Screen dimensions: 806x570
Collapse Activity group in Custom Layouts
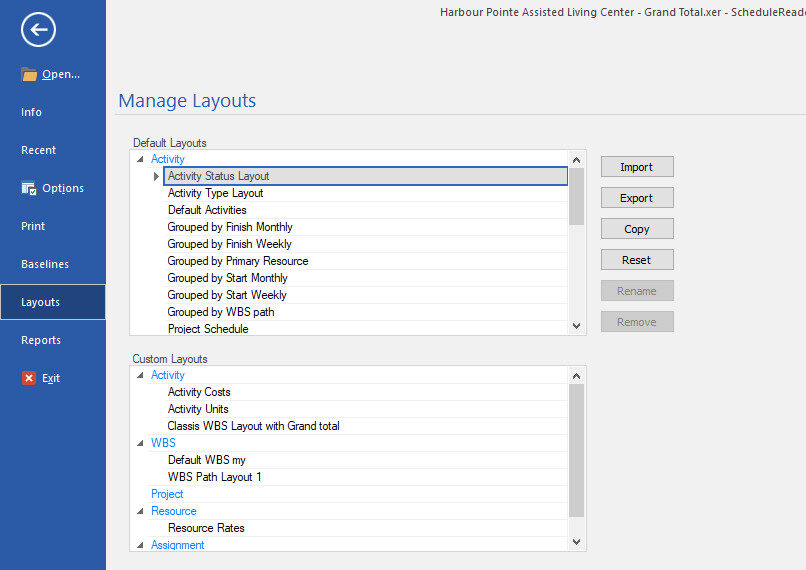(x=140, y=375)
